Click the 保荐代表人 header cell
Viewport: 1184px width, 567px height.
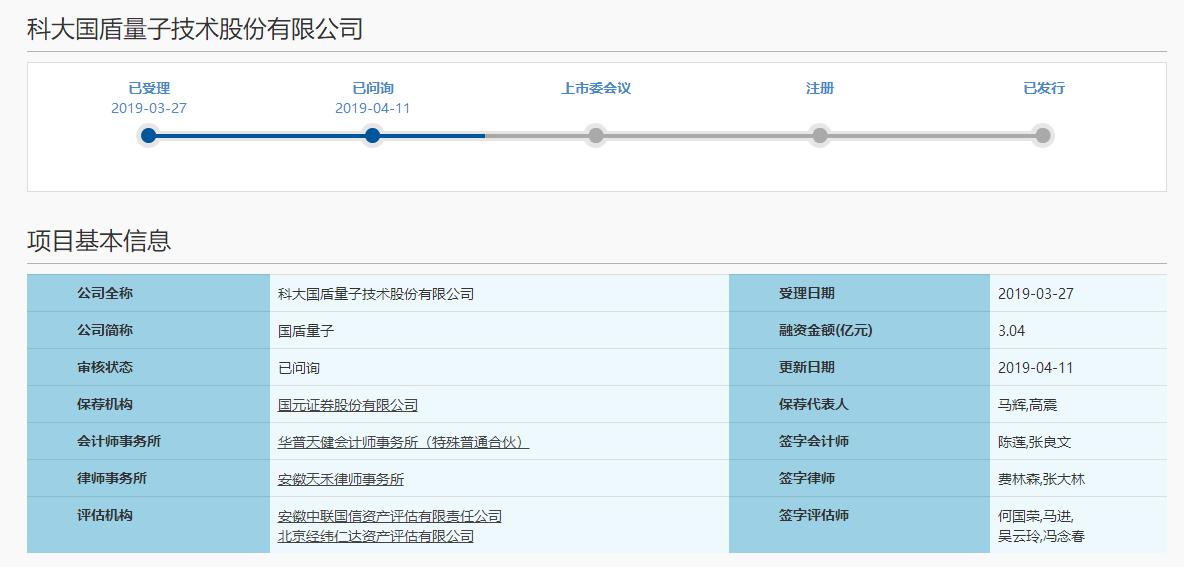click(859, 404)
